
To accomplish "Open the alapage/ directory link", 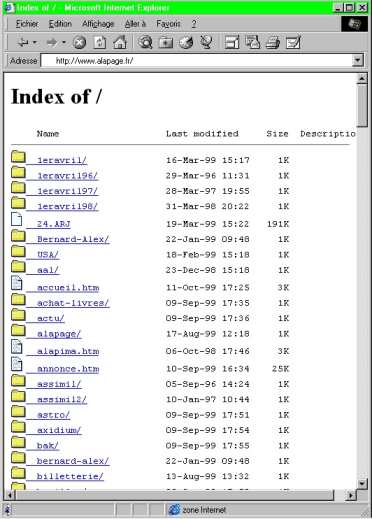I will [59, 334].
